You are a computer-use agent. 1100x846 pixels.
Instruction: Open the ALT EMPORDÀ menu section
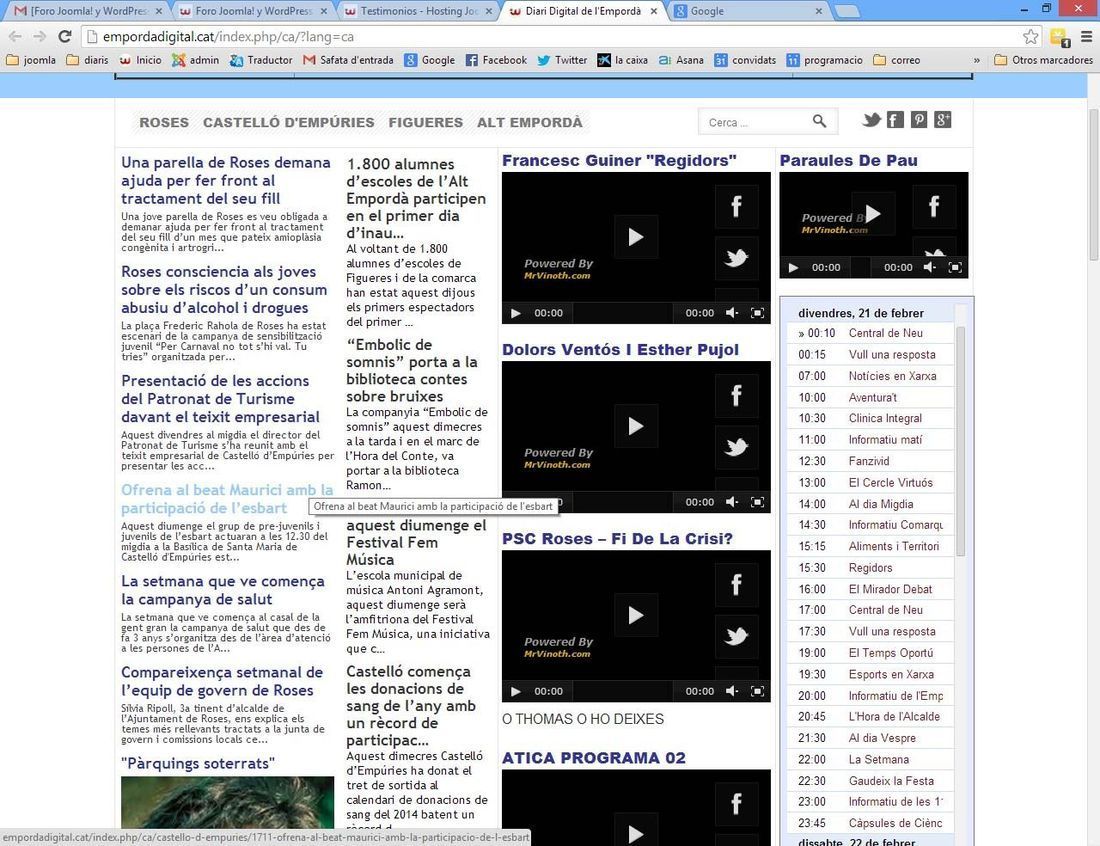[x=530, y=122]
